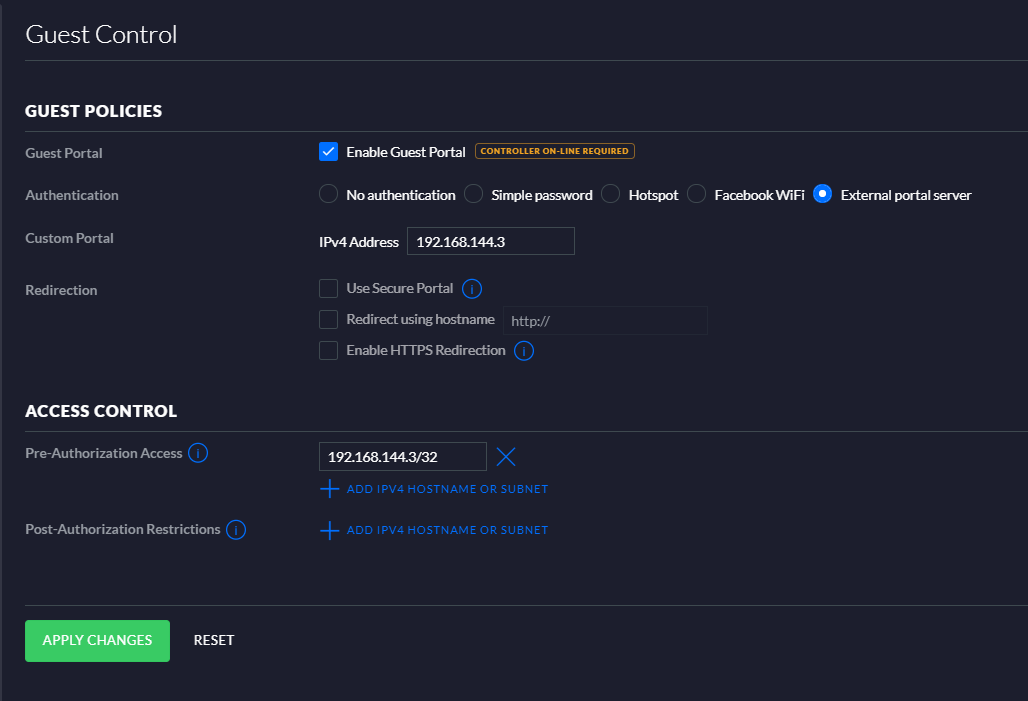Click Add IPv4 Hostname or Subnet under Pre-Authorization Access
This screenshot has height=701, width=1028.
click(x=433, y=489)
